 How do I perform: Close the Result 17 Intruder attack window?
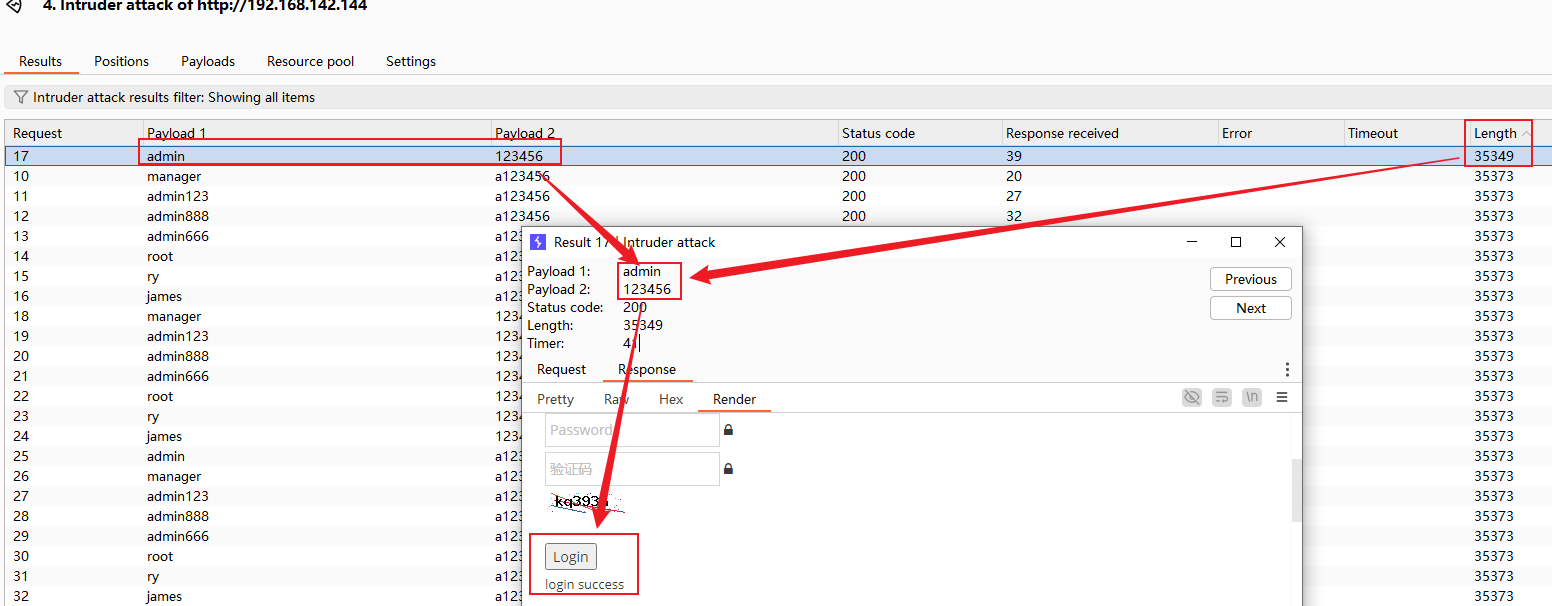1280,242
